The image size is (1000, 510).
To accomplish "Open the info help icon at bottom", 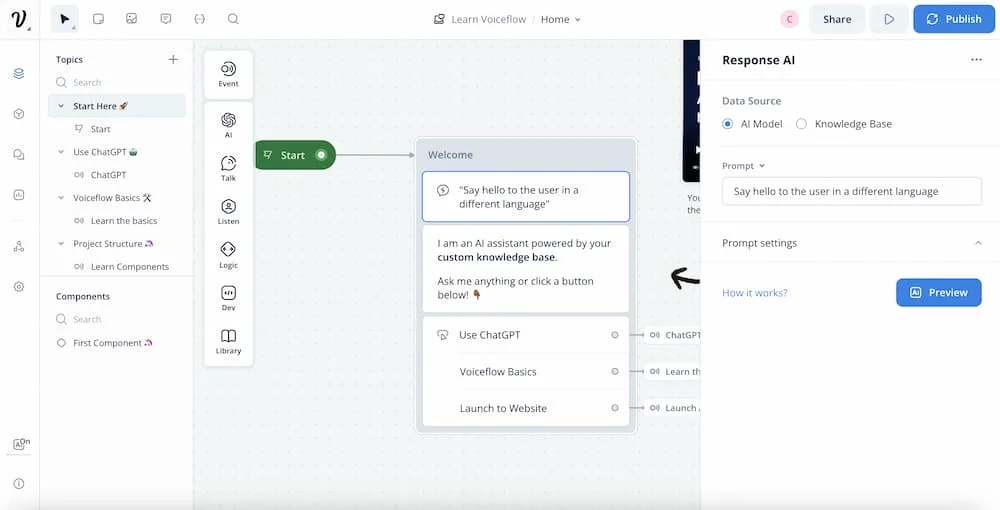I will pyautogui.click(x=19, y=484).
